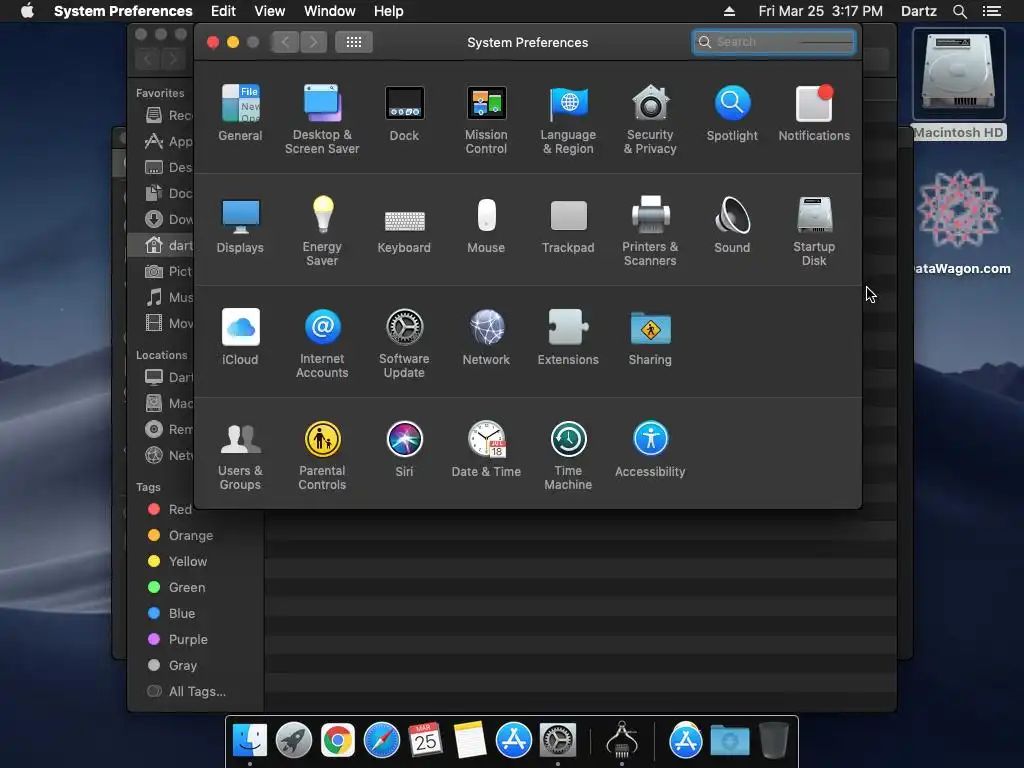Open Launchpad from the Dock
This screenshot has height=768, width=1024.
coord(294,741)
